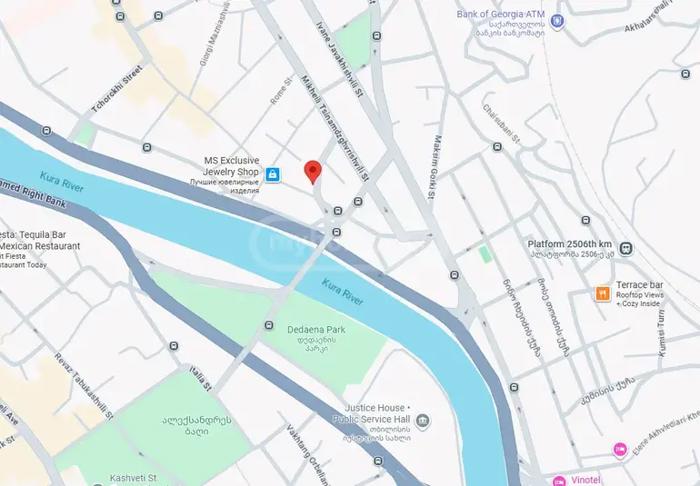Click the Platform 2506th km train station icon

[626, 248]
